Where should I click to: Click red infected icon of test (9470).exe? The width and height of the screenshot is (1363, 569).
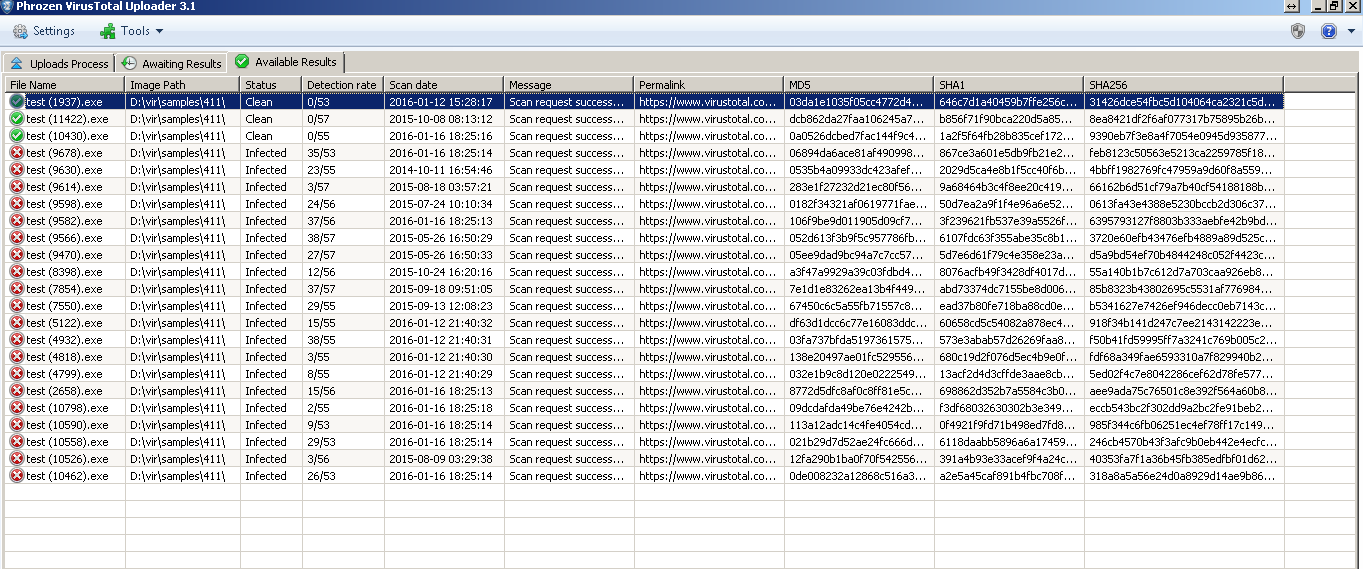(x=16, y=255)
